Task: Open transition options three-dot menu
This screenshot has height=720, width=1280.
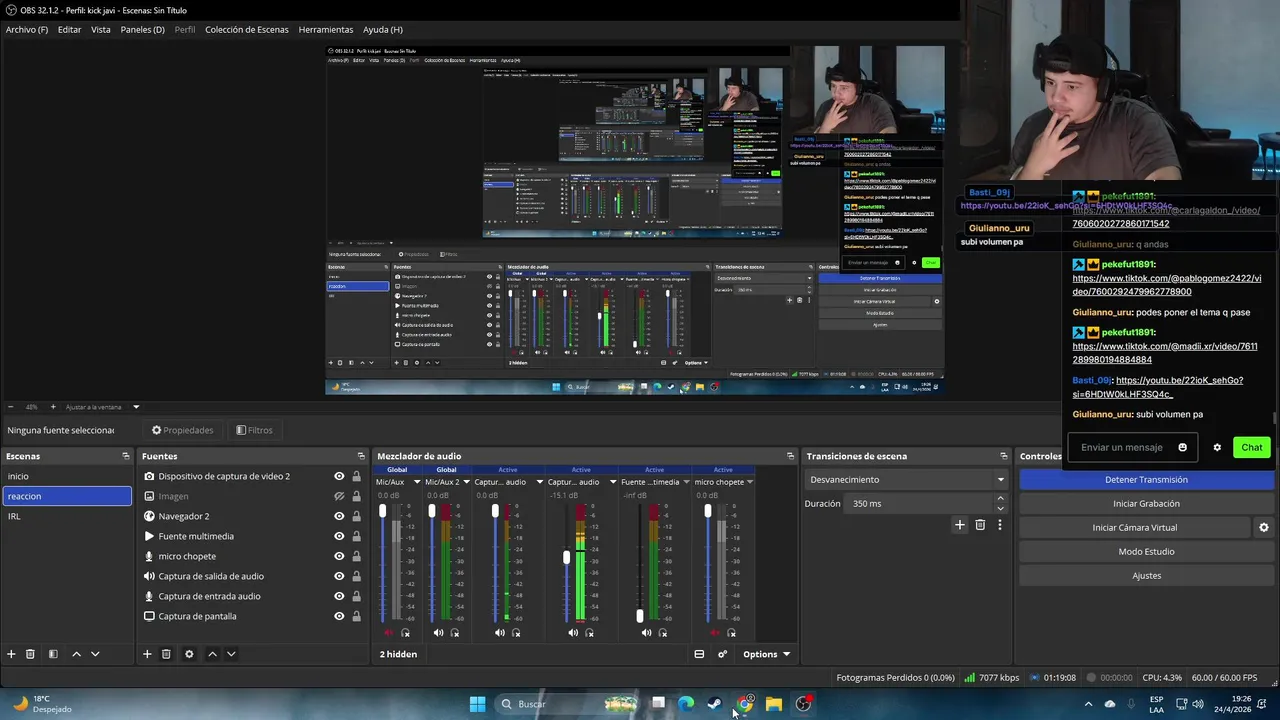Action: pyautogui.click(x=999, y=524)
